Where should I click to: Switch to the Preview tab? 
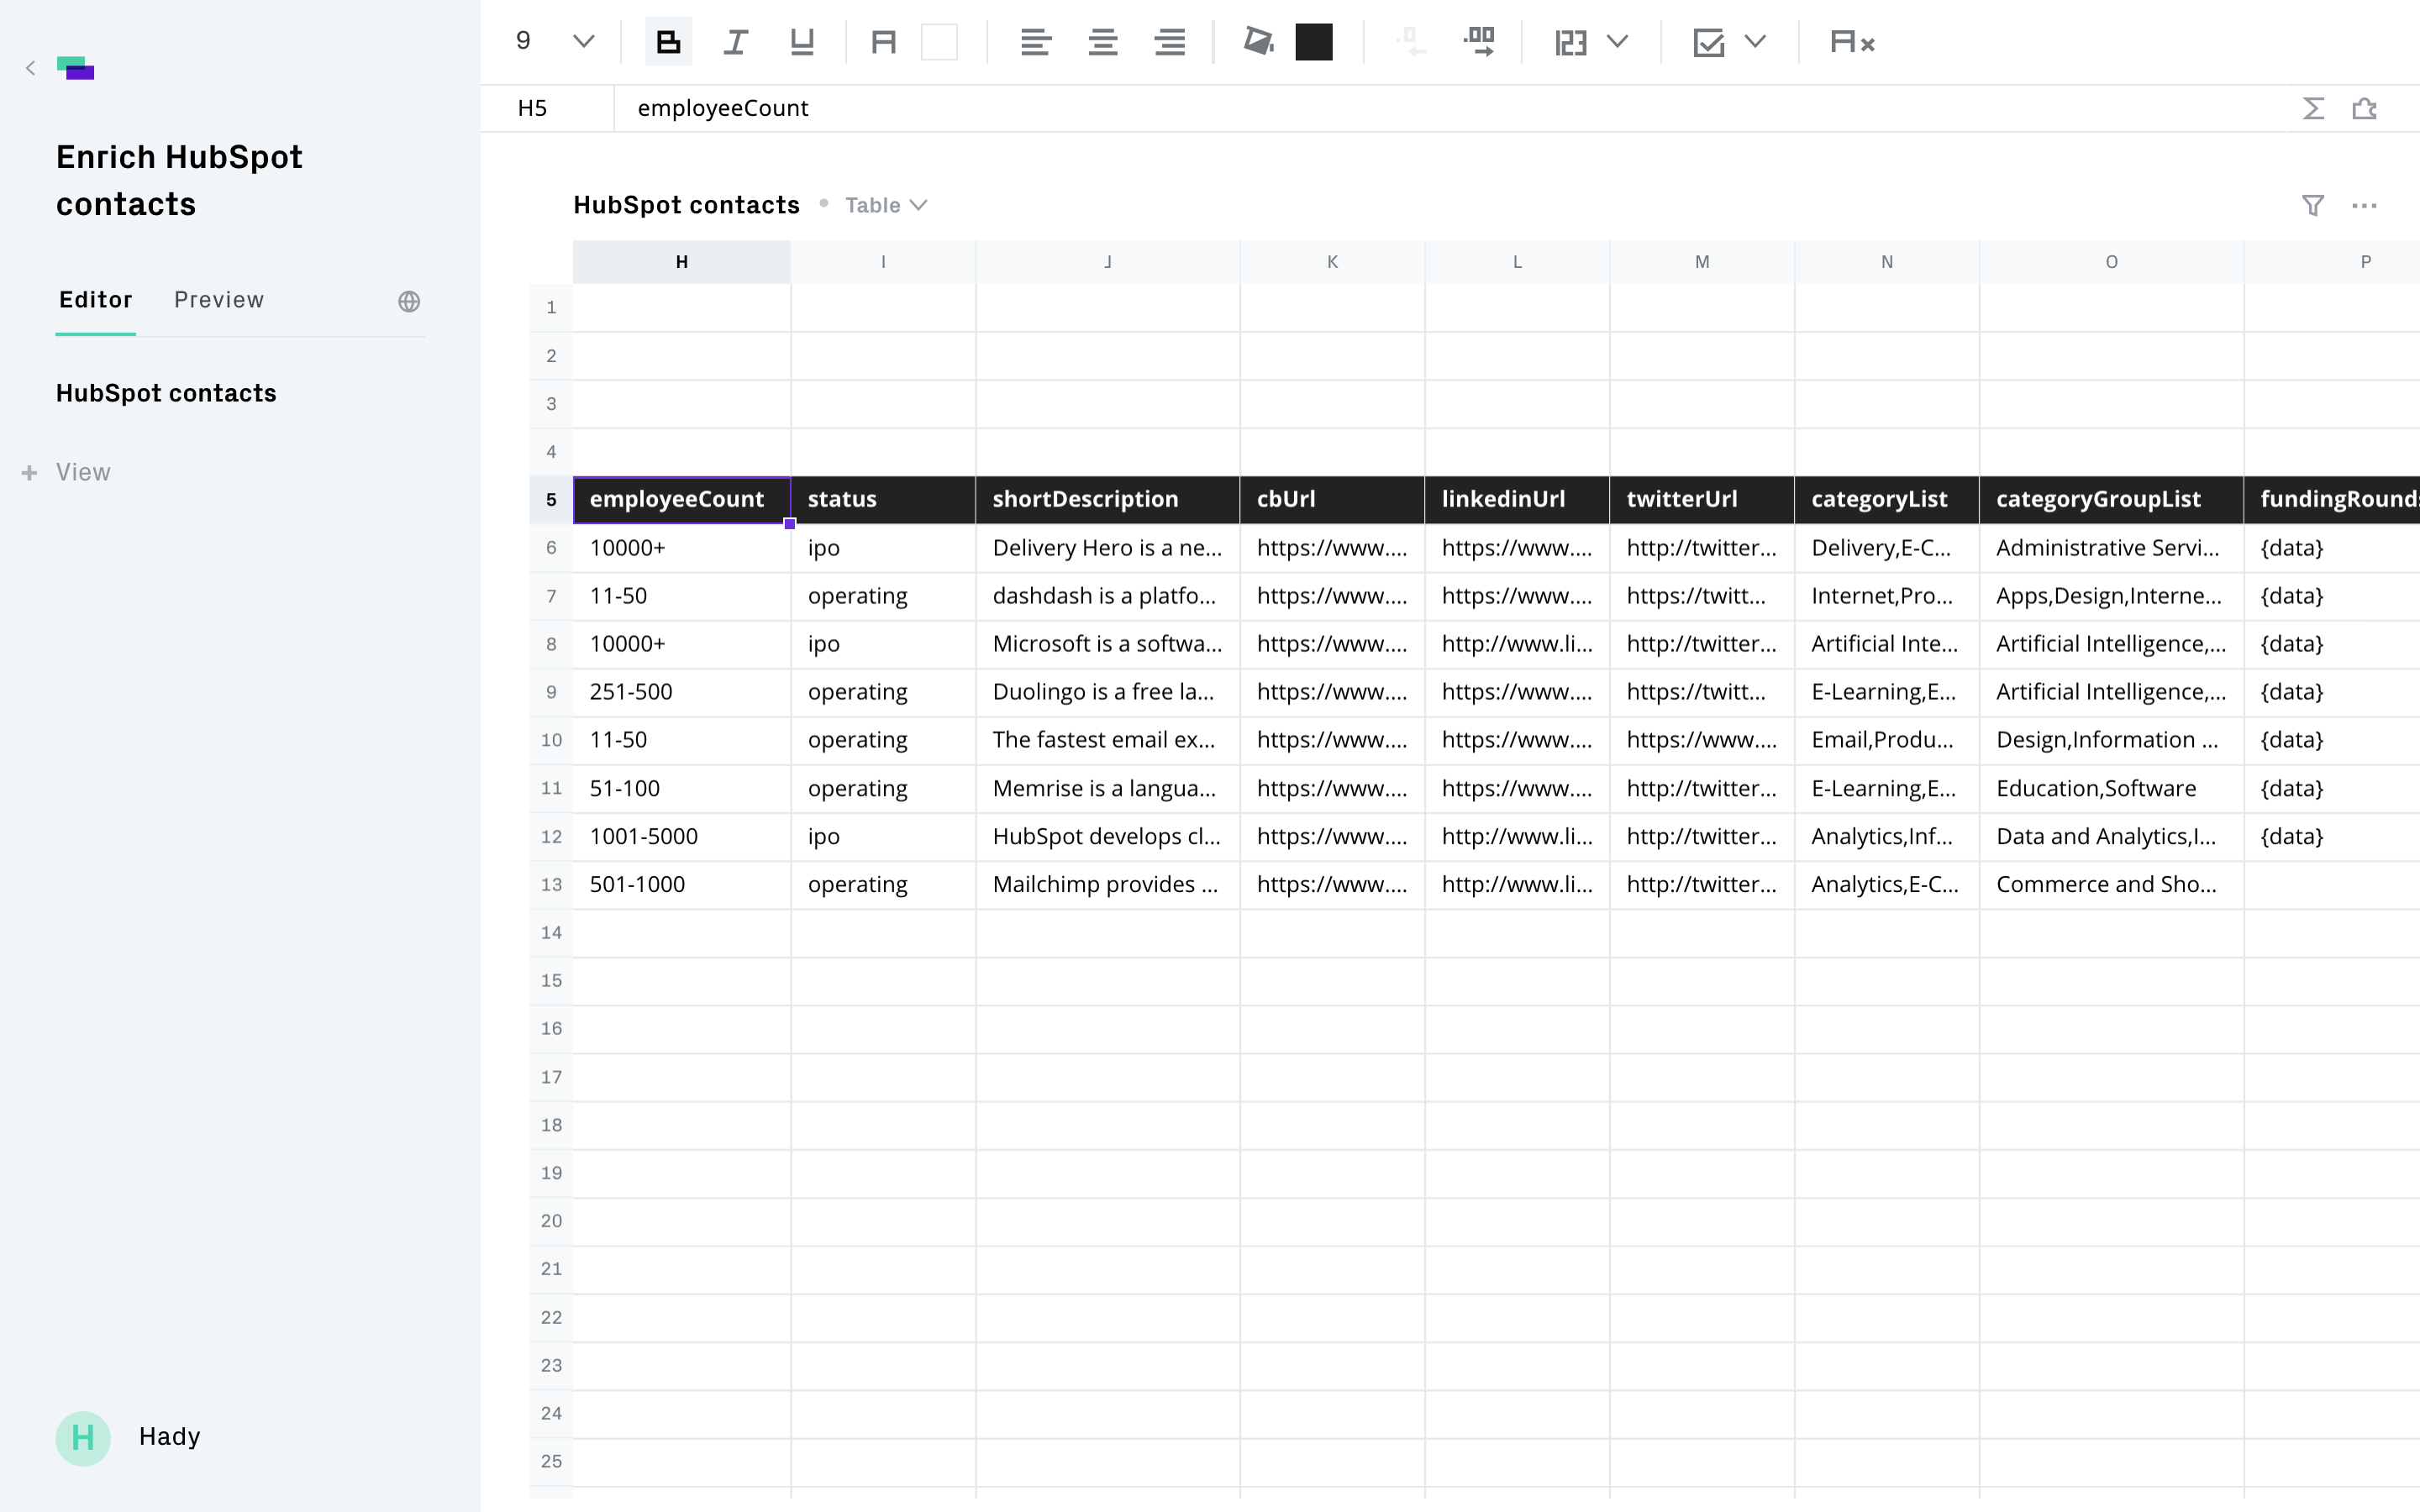coord(219,300)
